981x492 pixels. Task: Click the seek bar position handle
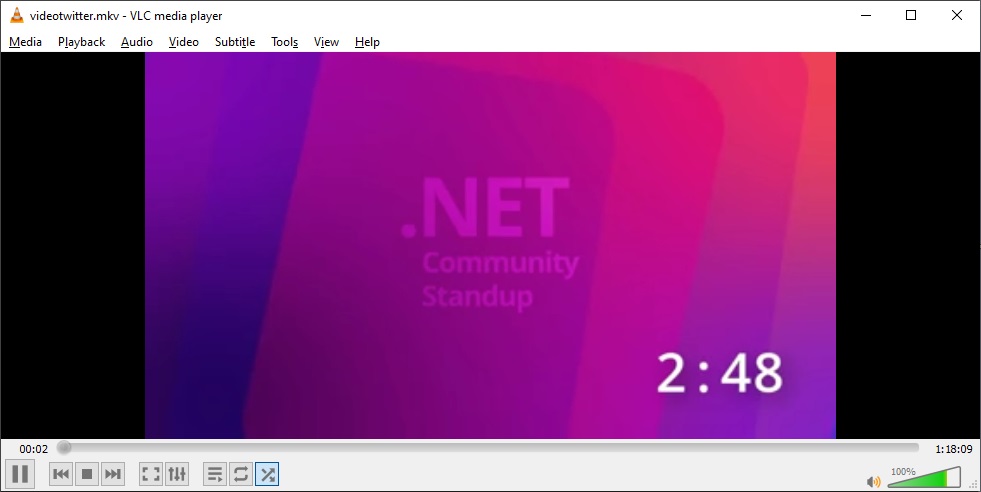tap(64, 448)
